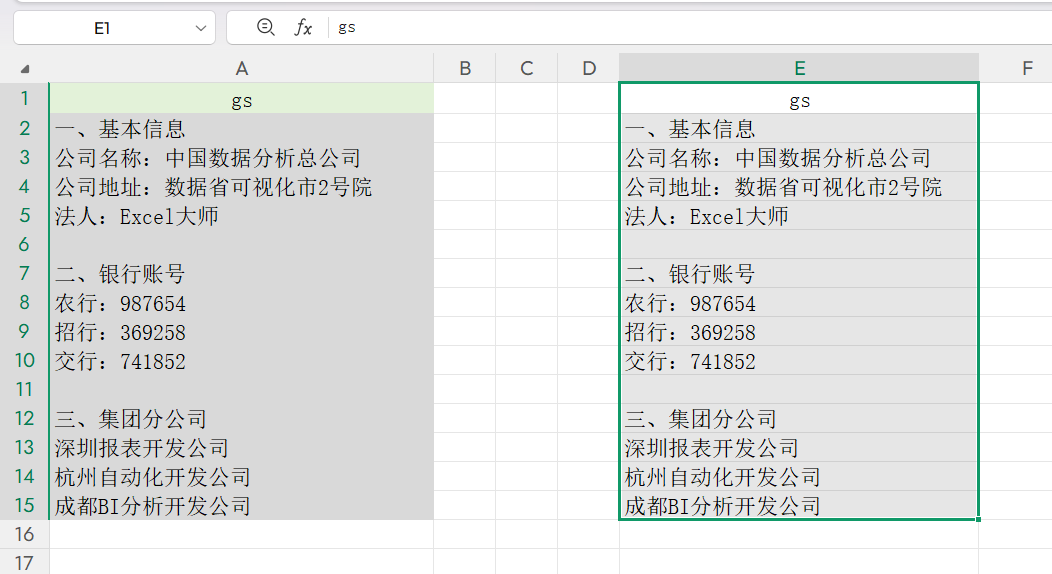
Task: Select row 14 header
Action: click(24, 476)
